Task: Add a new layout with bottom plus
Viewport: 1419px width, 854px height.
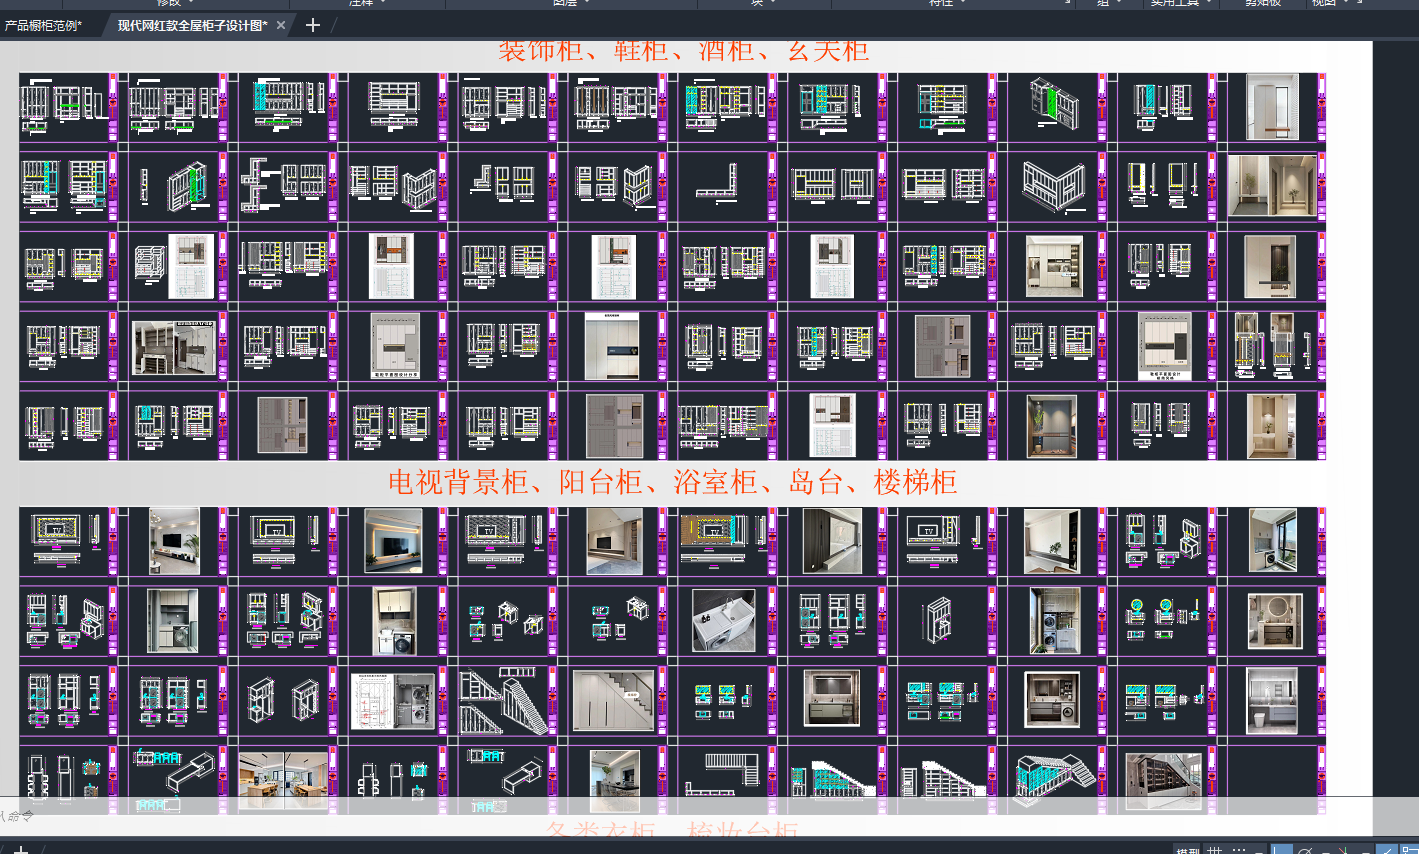Action: (x=21, y=849)
